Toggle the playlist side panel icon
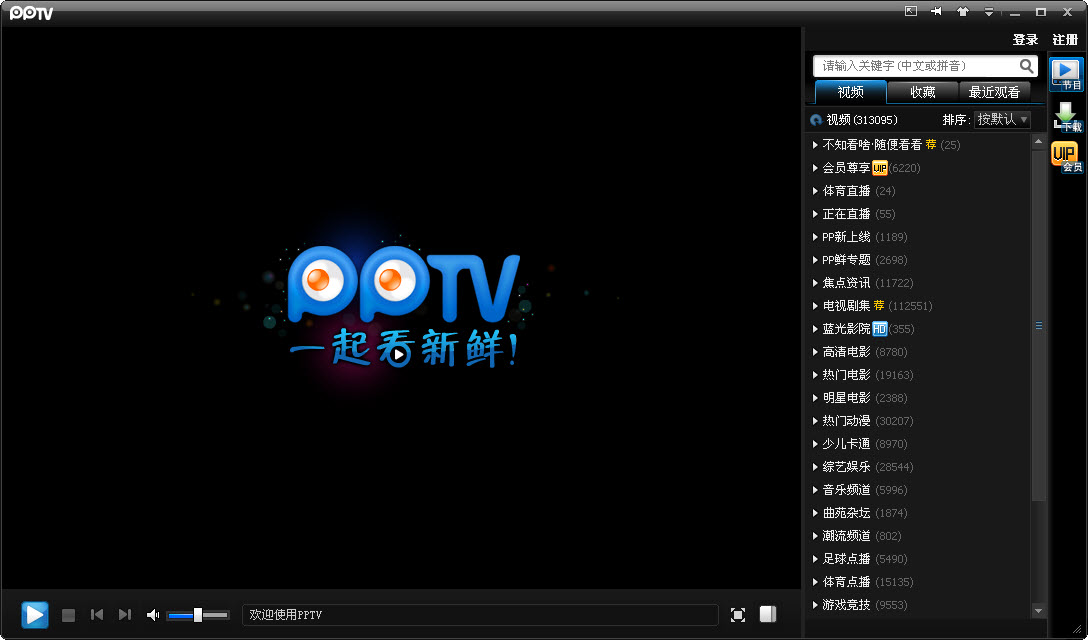This screenshot has height=640, width=1088. (x=768, y=614)
